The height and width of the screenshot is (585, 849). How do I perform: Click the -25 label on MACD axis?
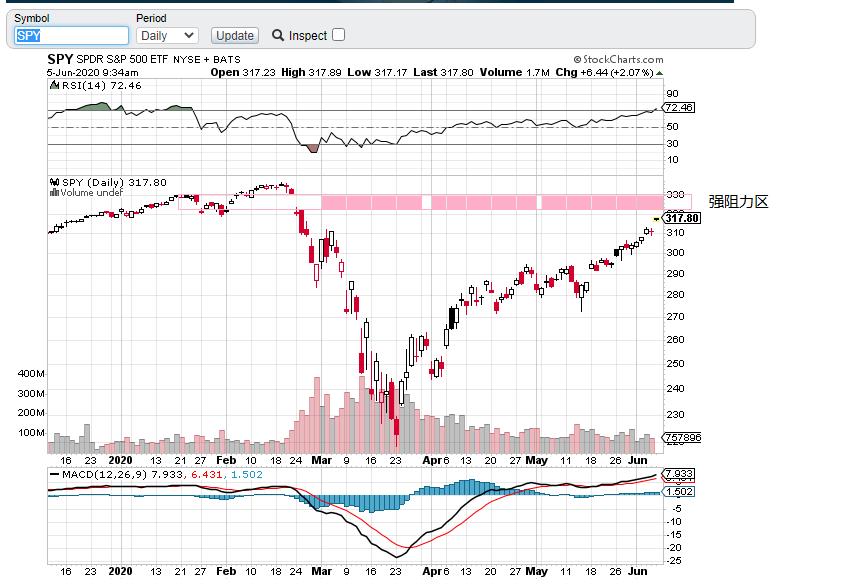(x=674, y=561)
